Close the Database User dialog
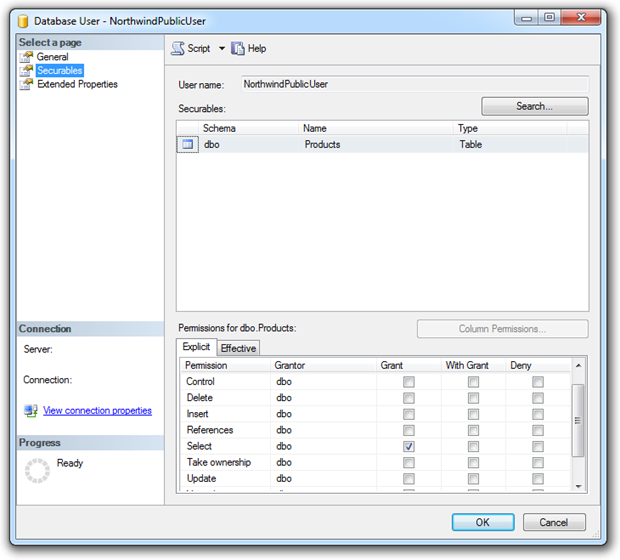Screen dimensions: 620x560 tap(580, 17)
